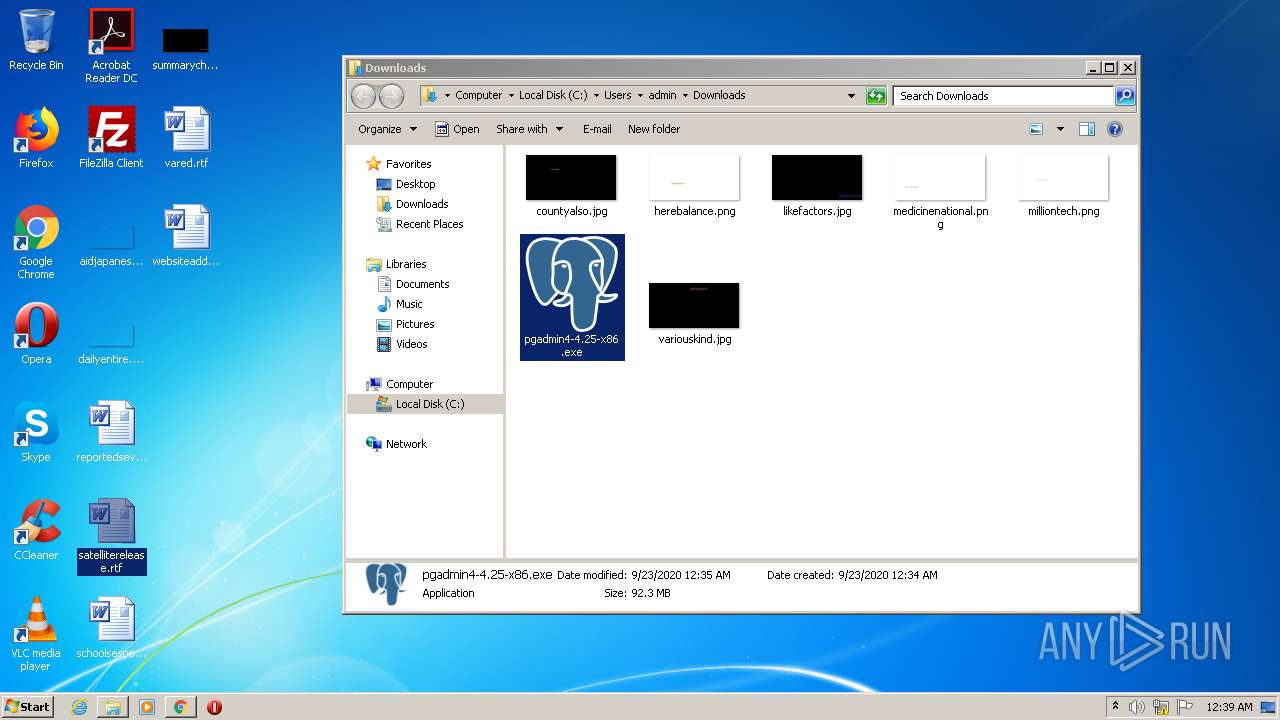Open address bar history dropdown
The image size is (1280, 720).
click(x=851, y=96)
